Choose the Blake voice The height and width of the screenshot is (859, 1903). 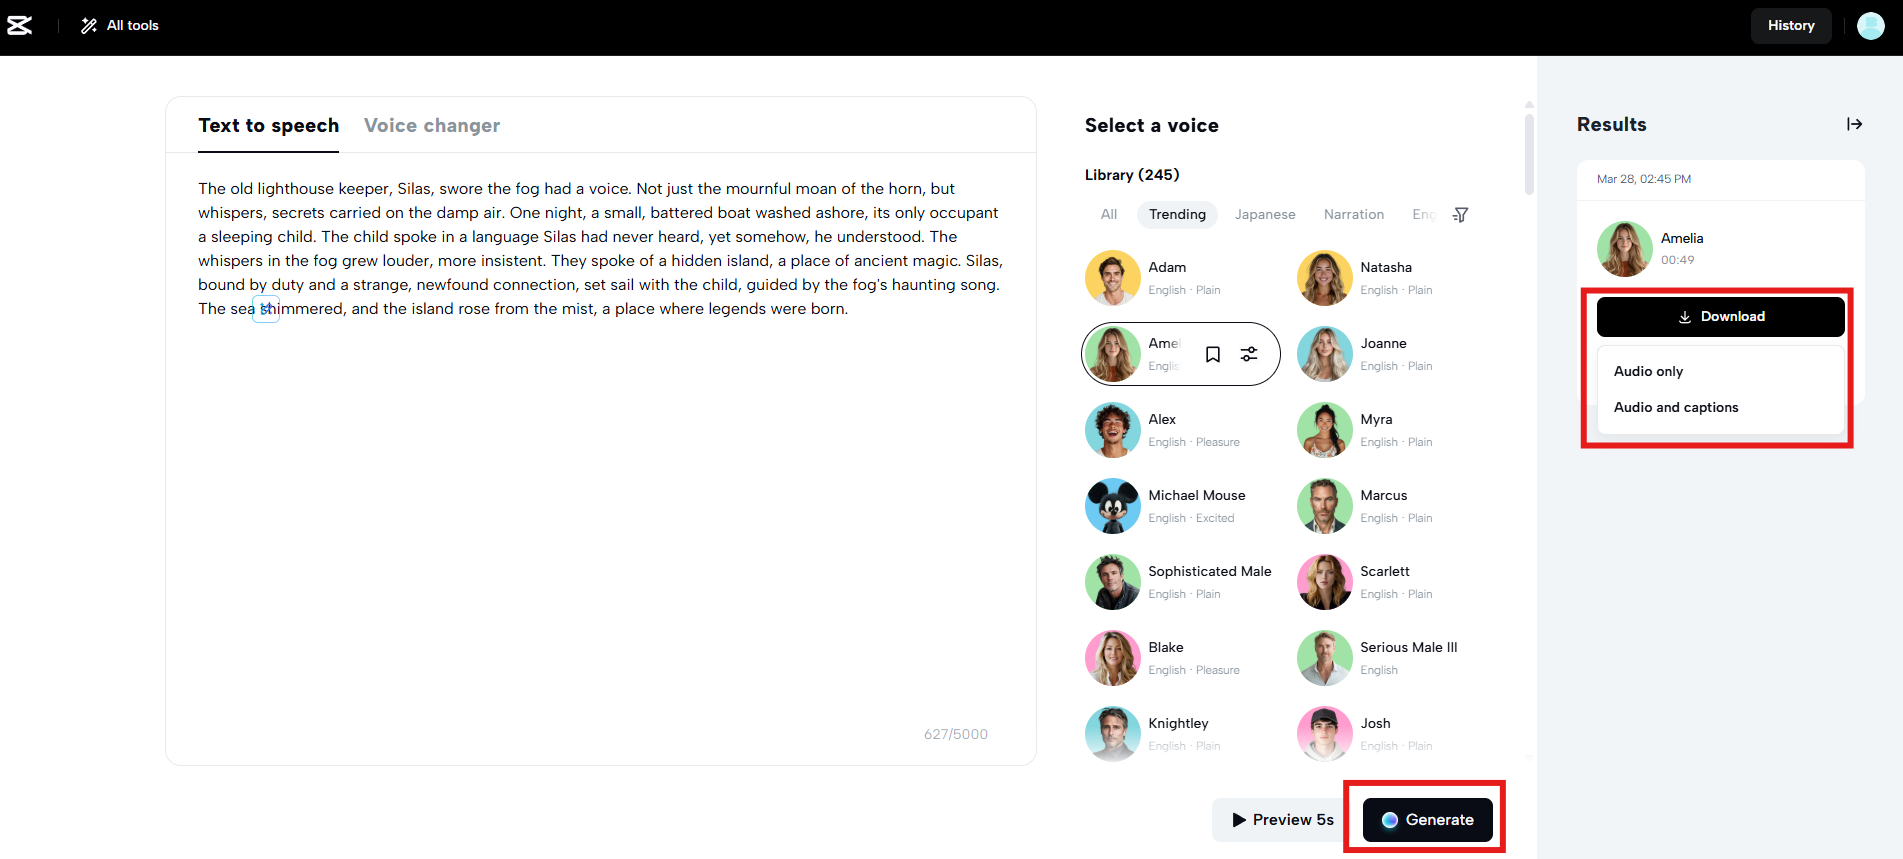[1180, 658]
